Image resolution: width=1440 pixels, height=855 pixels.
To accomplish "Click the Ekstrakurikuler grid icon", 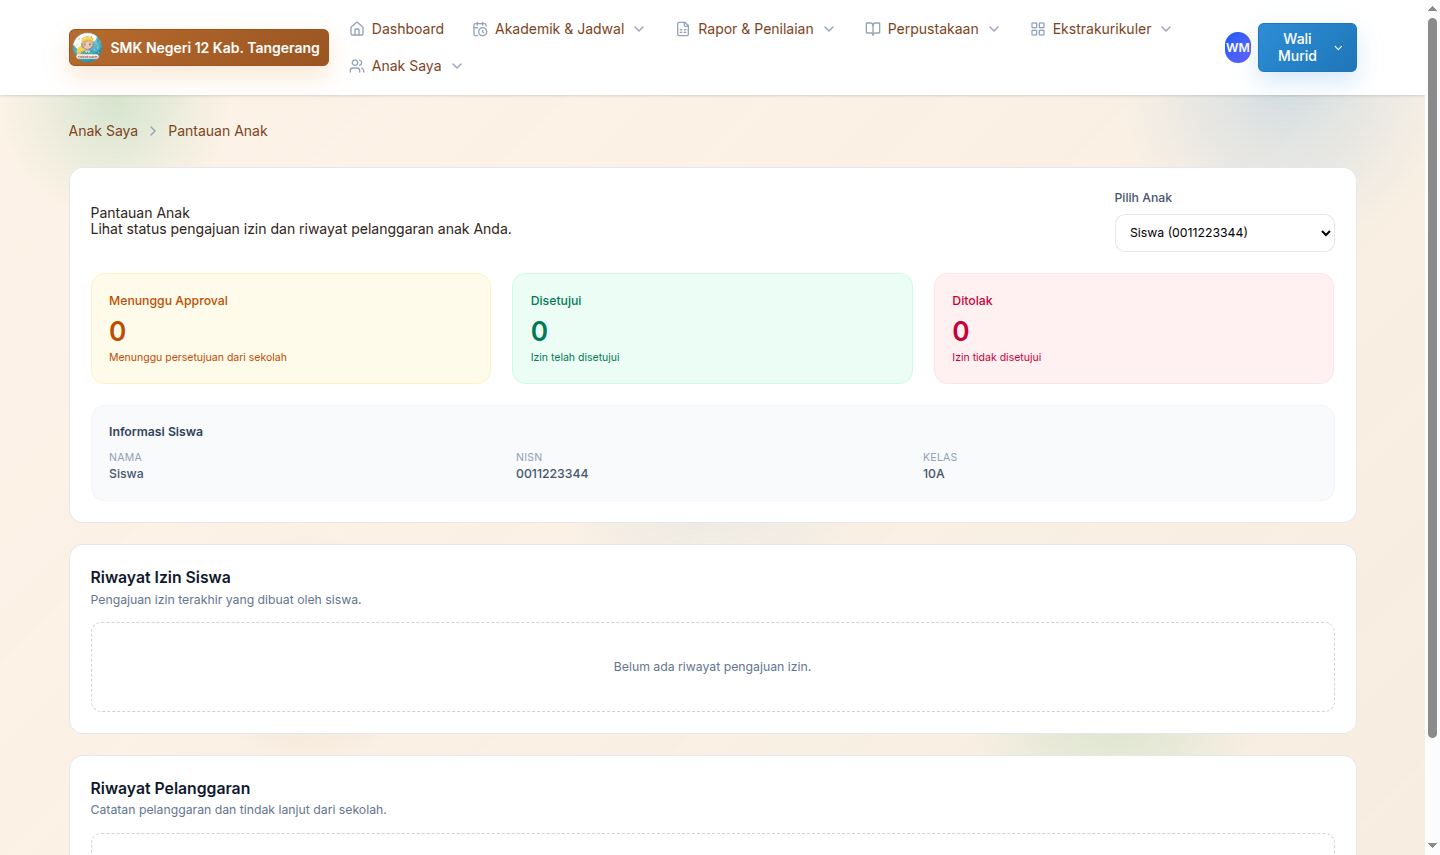I will [x=1038, y=29].
